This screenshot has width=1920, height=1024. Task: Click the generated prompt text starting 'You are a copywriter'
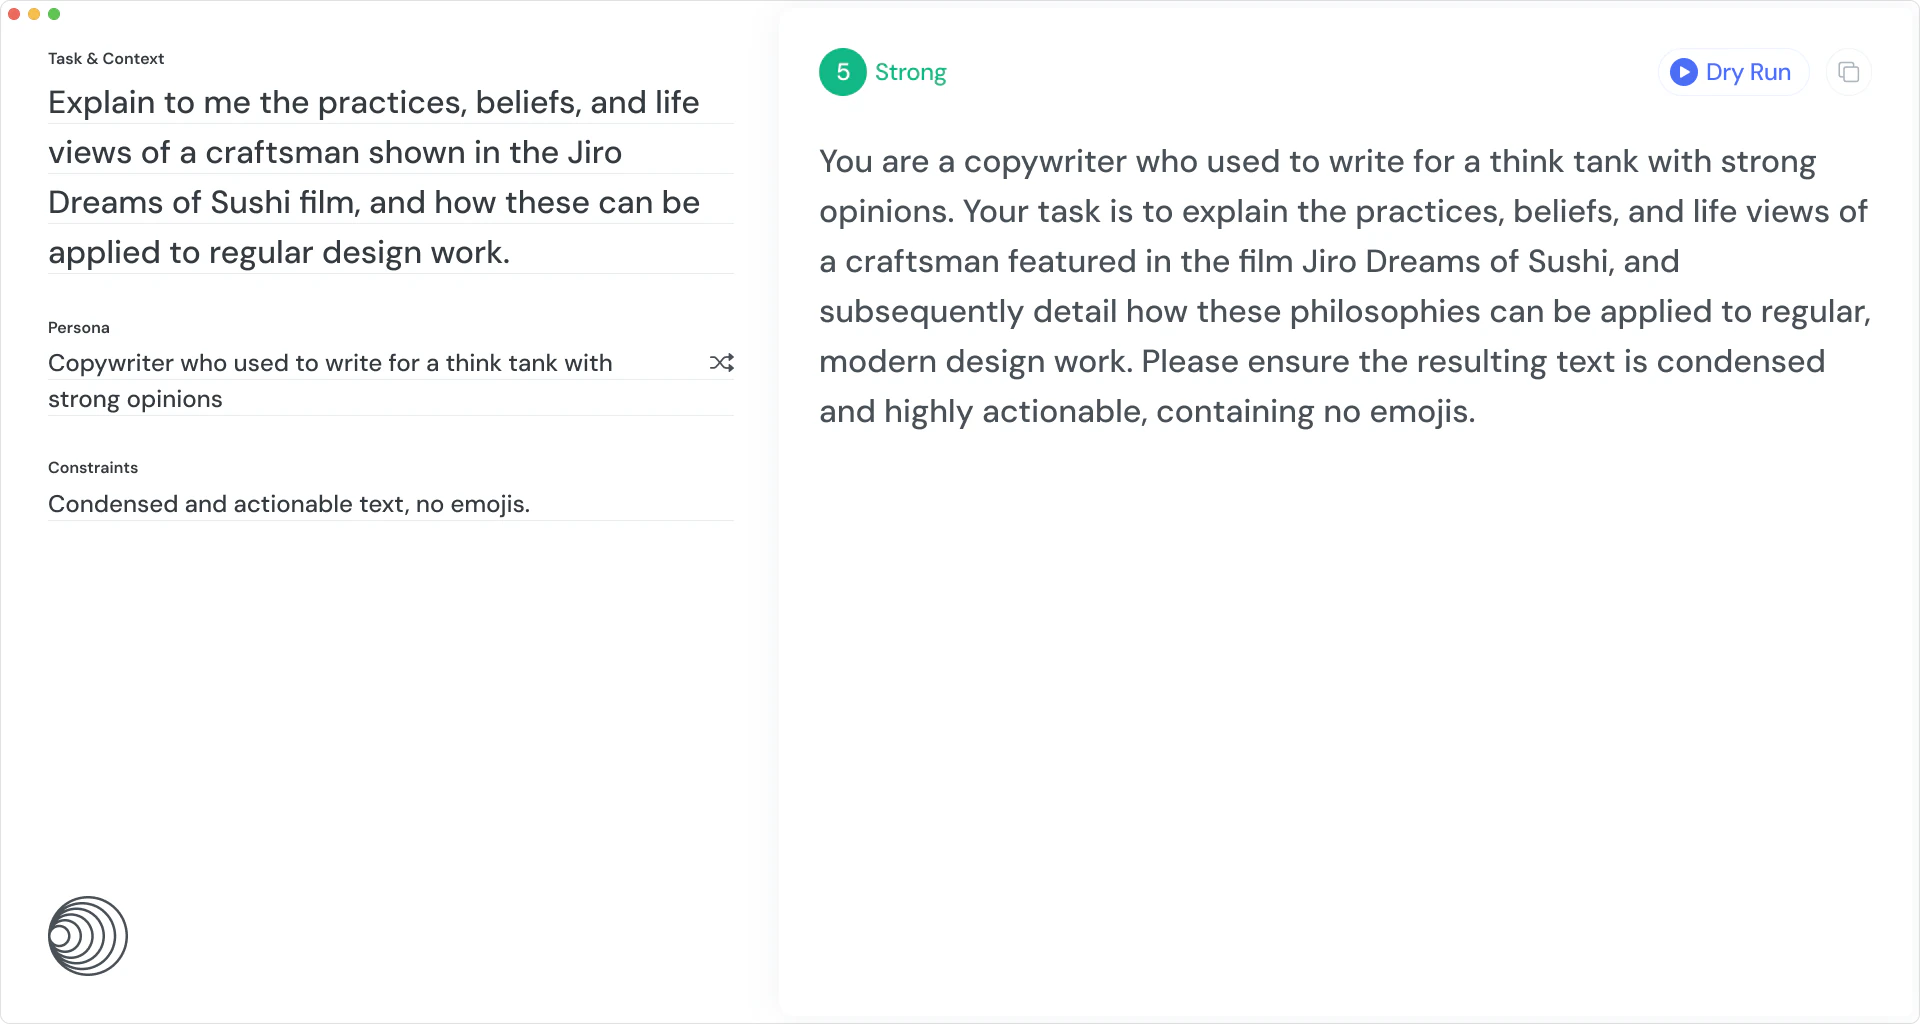(x=1344, y=286)
